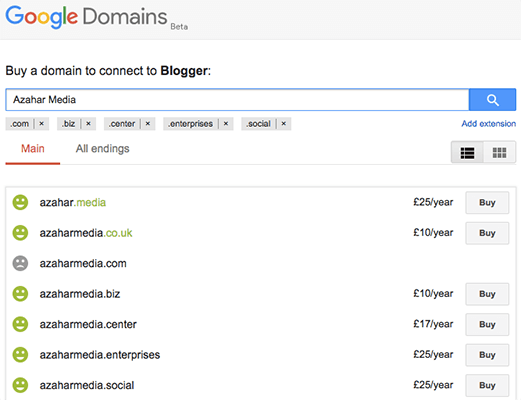Remove the .social extension chip
Viewport: 521px width, 400px height.
pyautogui.click(x=284, y=124)
